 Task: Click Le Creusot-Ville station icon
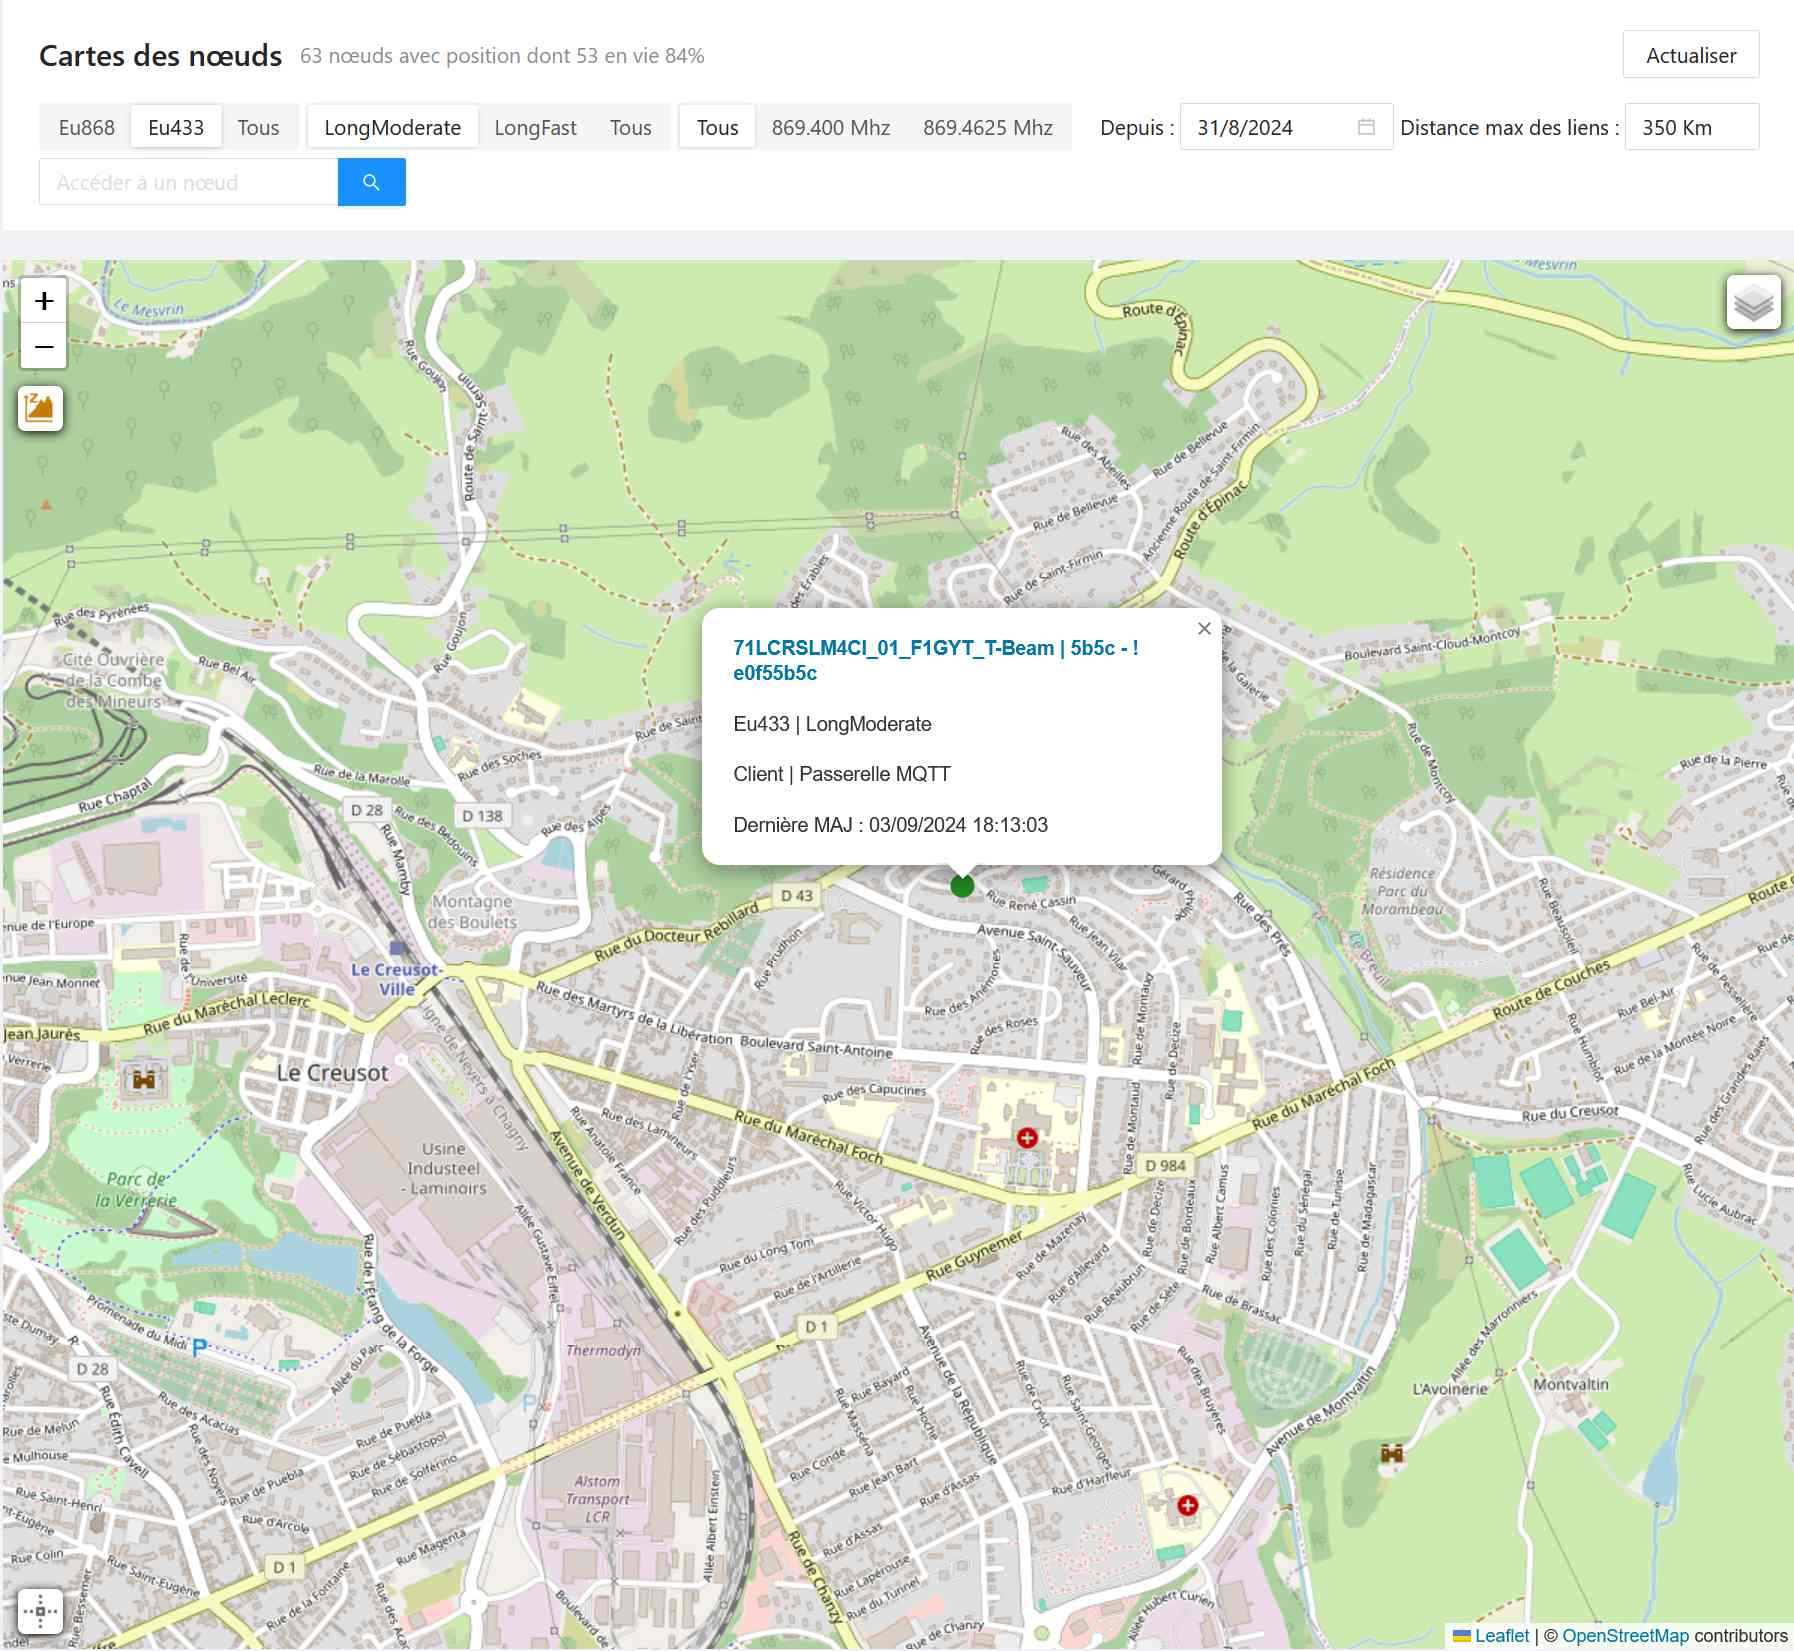point(398,947)
